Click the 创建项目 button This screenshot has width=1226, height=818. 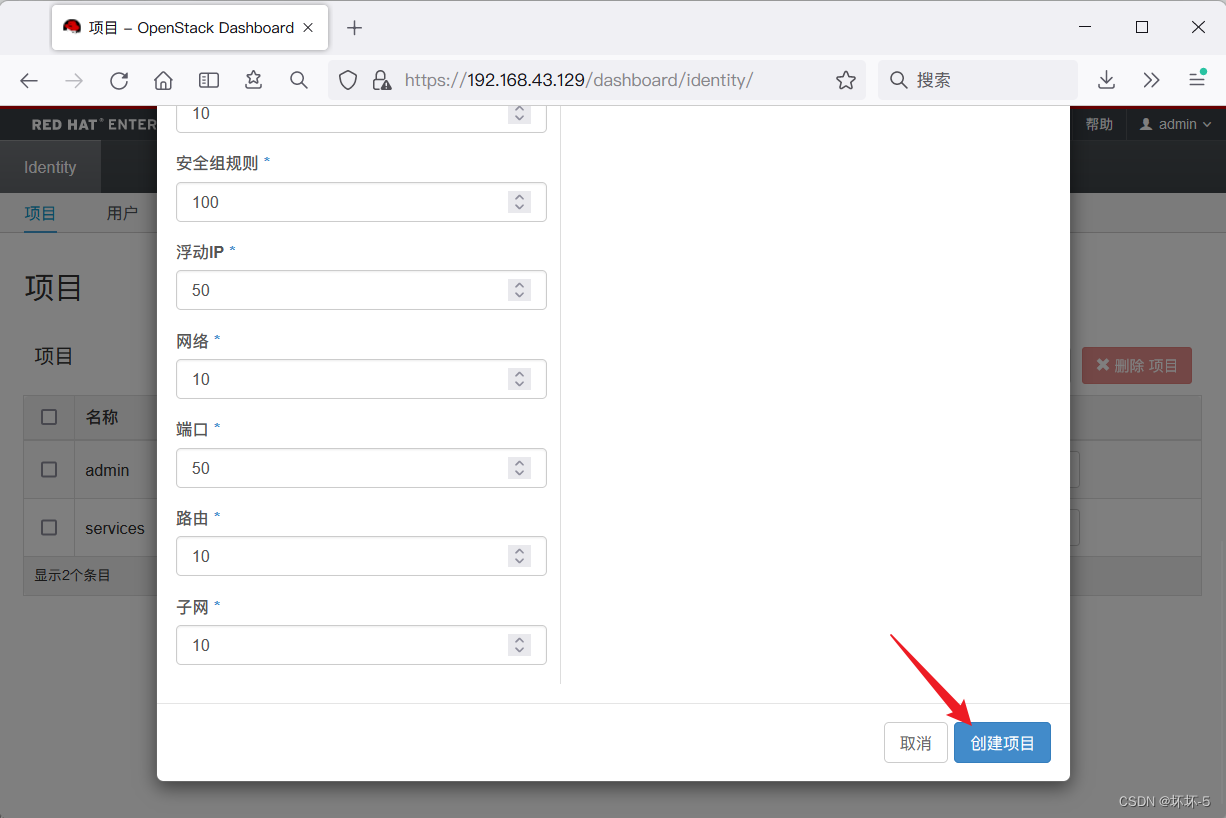[x=1002, y=743]
